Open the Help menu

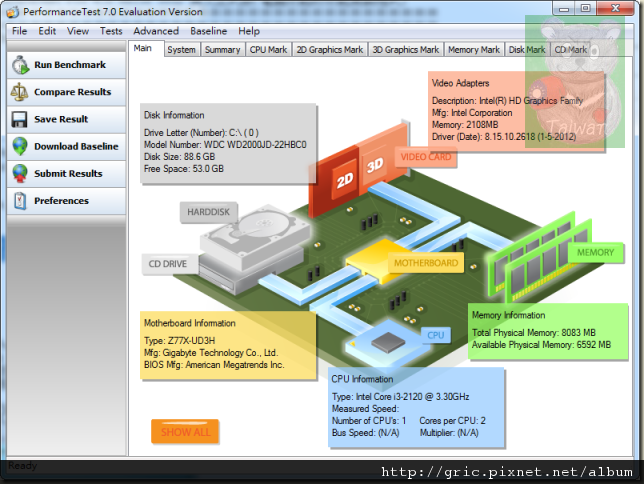[x=248, y=31]
